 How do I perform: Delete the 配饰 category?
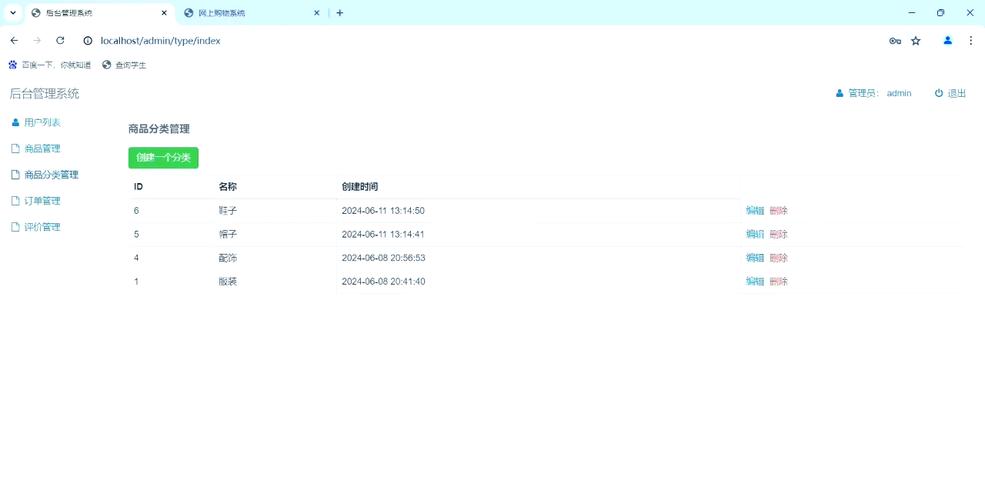(x=778, y=258)
